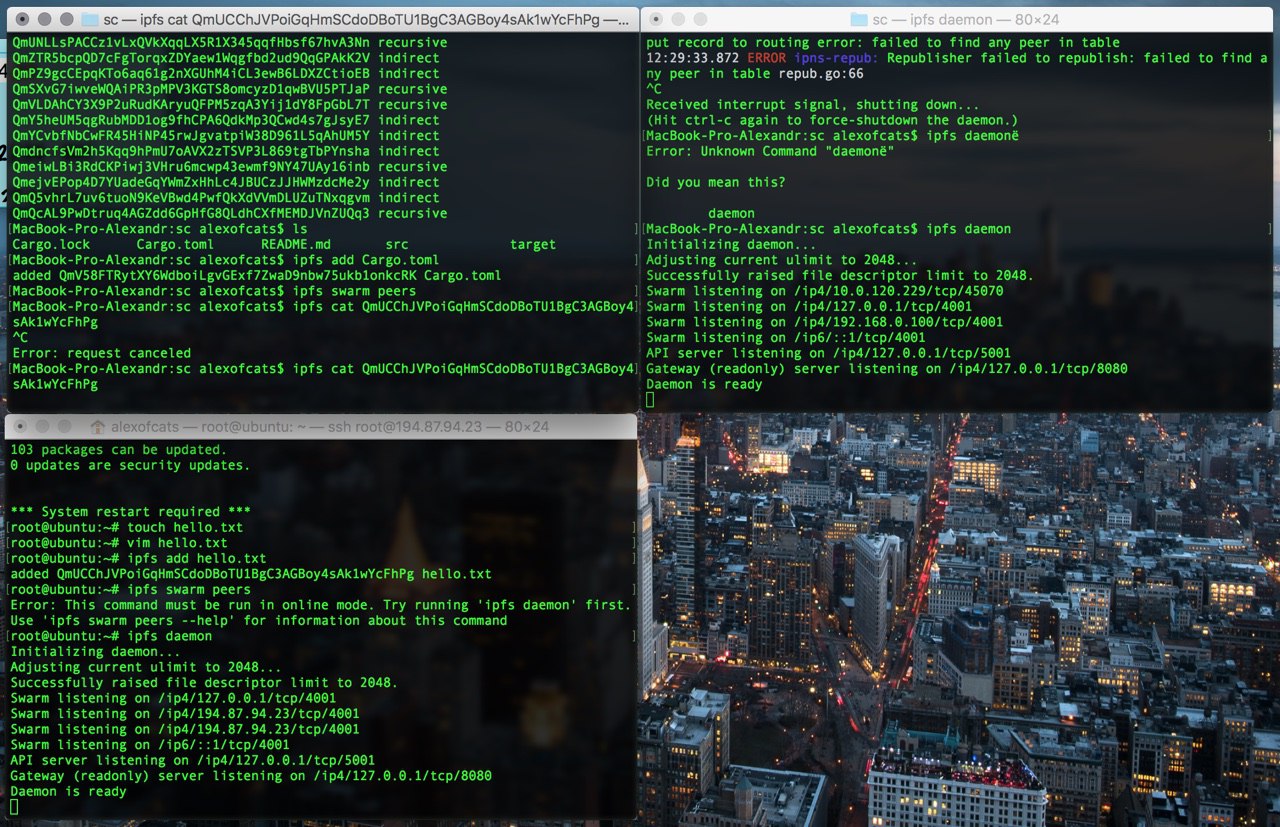This screenshot has height=827, width=1280.
Task: Click the "ipfs add hello.txt" command
Action: pos(197,558)
